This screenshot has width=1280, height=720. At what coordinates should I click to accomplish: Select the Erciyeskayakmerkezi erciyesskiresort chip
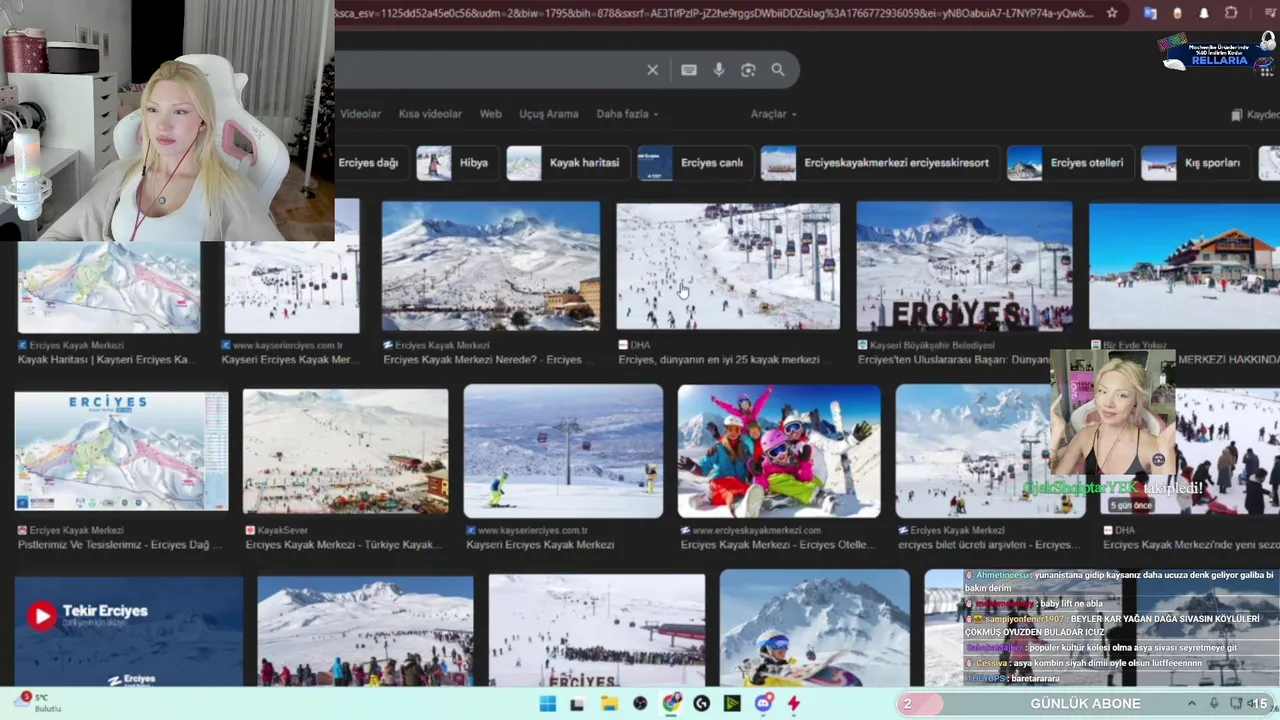879,163
